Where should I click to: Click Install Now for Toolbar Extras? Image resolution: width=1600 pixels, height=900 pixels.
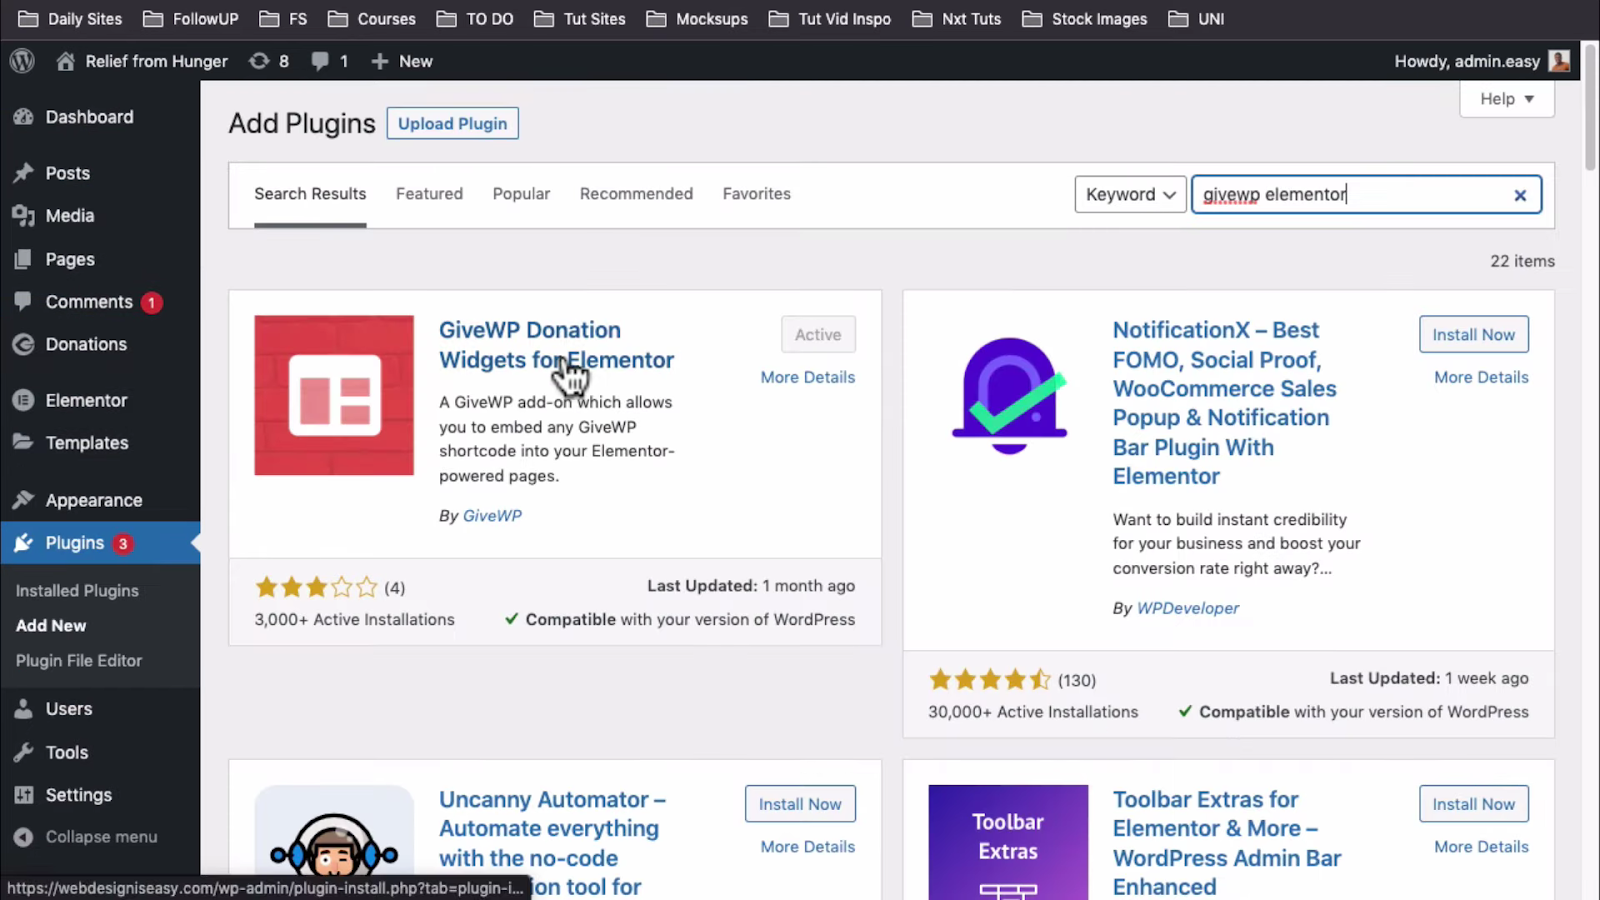click(1473, 804)
